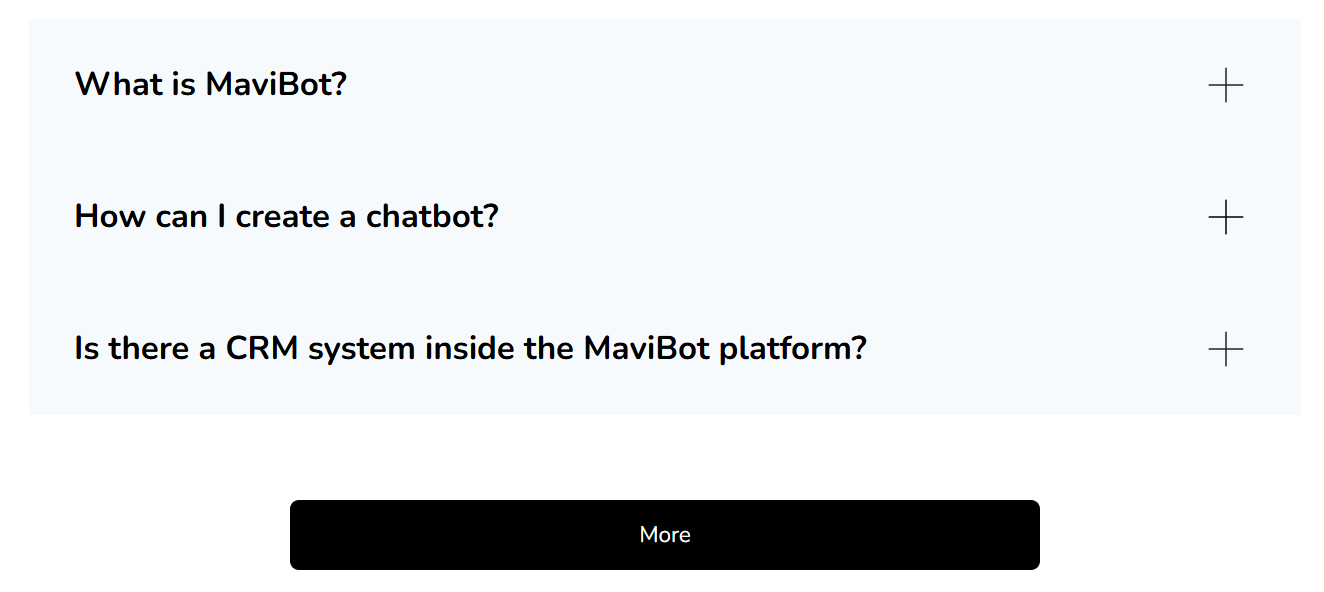Toggle the MaviBot question's cross icon
1324x592 pixels.
(x=1225, y=85)
